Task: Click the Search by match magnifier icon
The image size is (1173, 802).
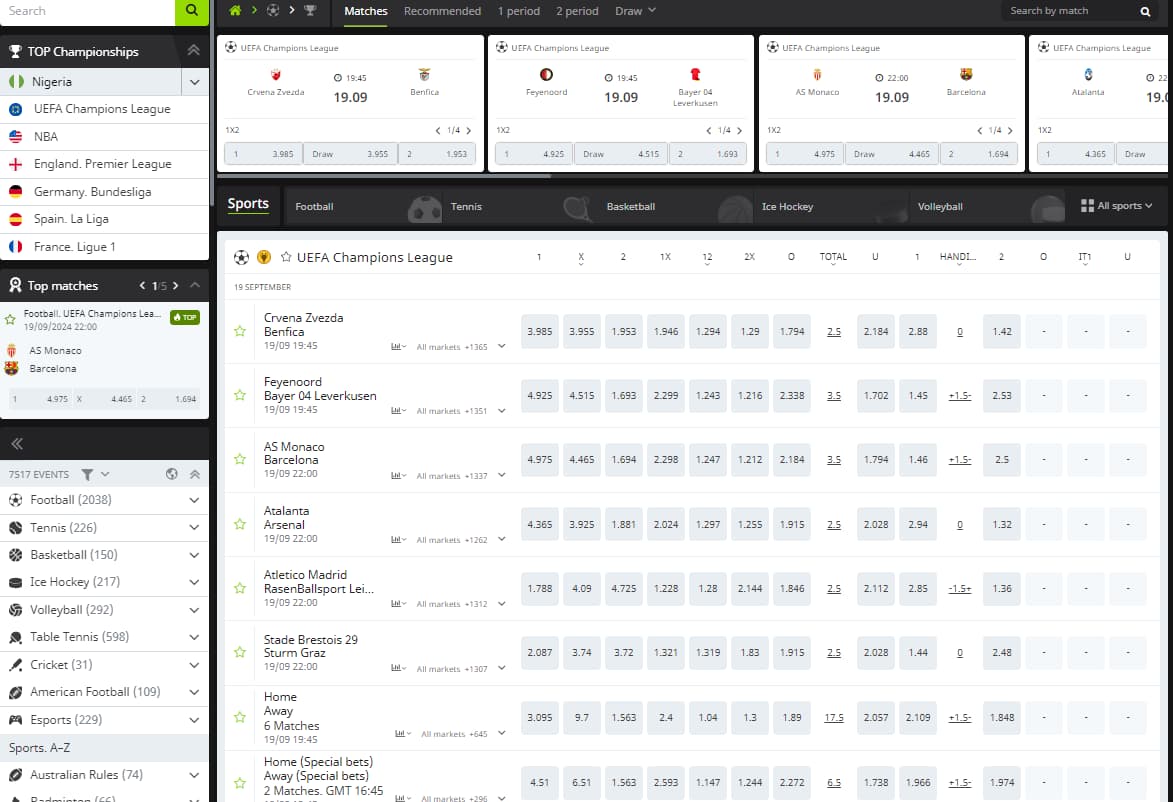Action: (1145, 11)
